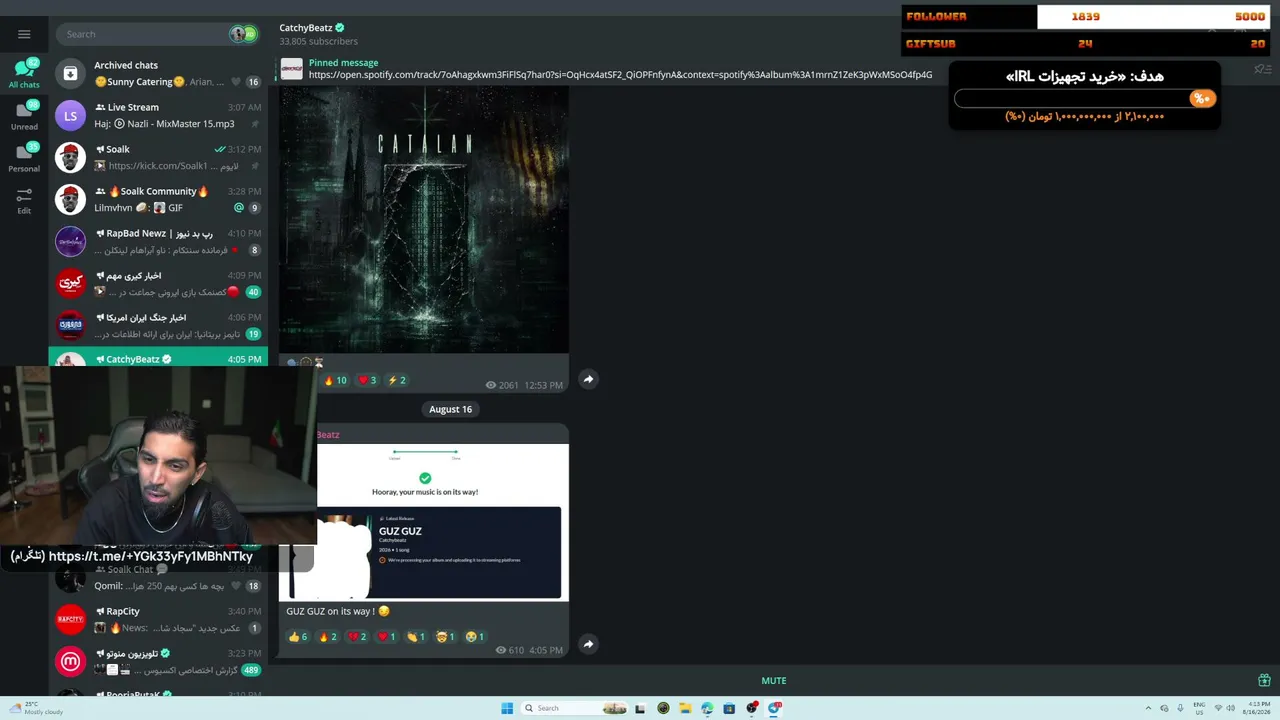Click the red m avatar above PooriaPutak
The image size is (1280, 720).
click(70, 661)
